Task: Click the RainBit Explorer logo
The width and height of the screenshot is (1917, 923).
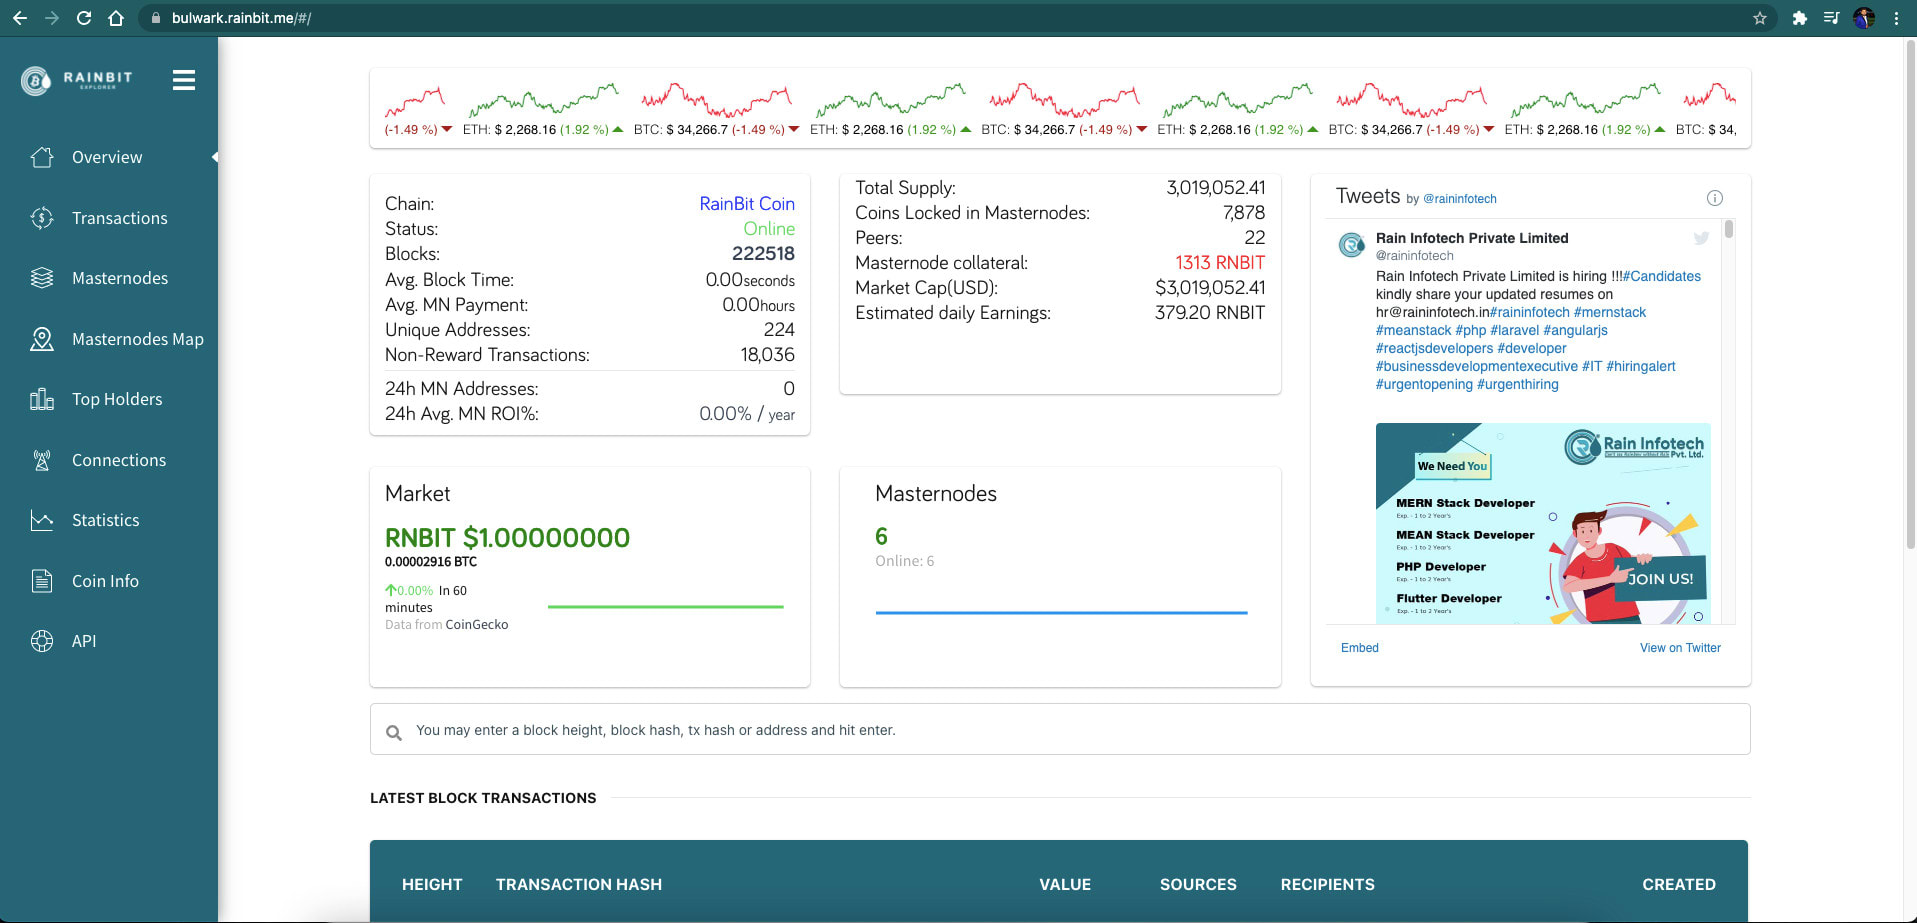Action: pyautogui.click(x=75, y=80)
